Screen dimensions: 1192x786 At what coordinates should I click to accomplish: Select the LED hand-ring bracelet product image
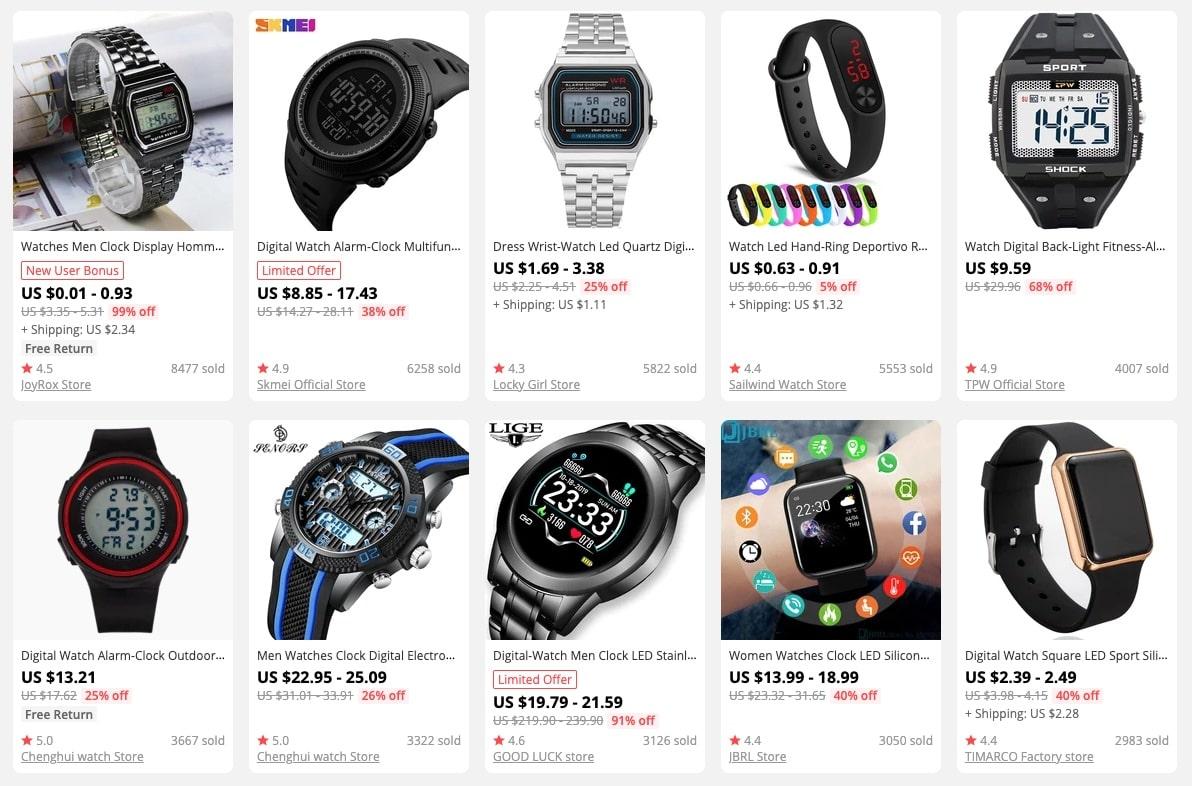click(831, 121)
